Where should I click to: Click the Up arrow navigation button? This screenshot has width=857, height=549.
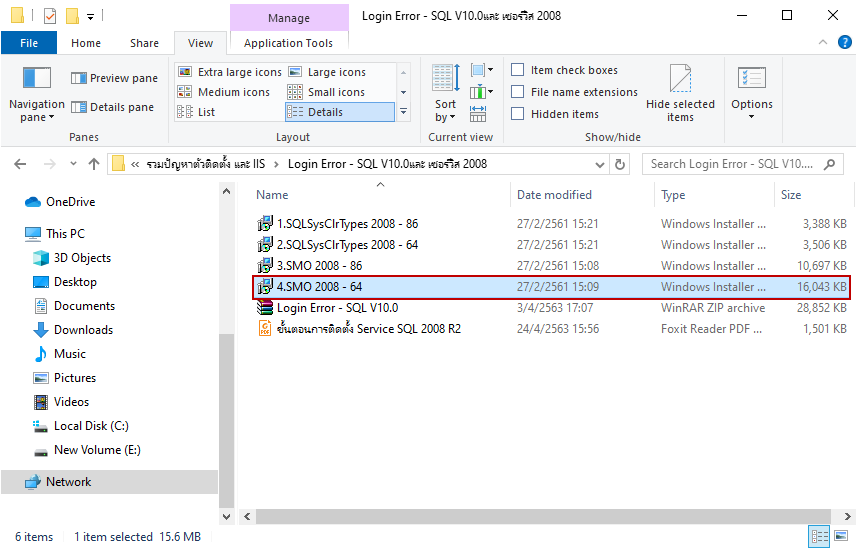click(94, 164)
